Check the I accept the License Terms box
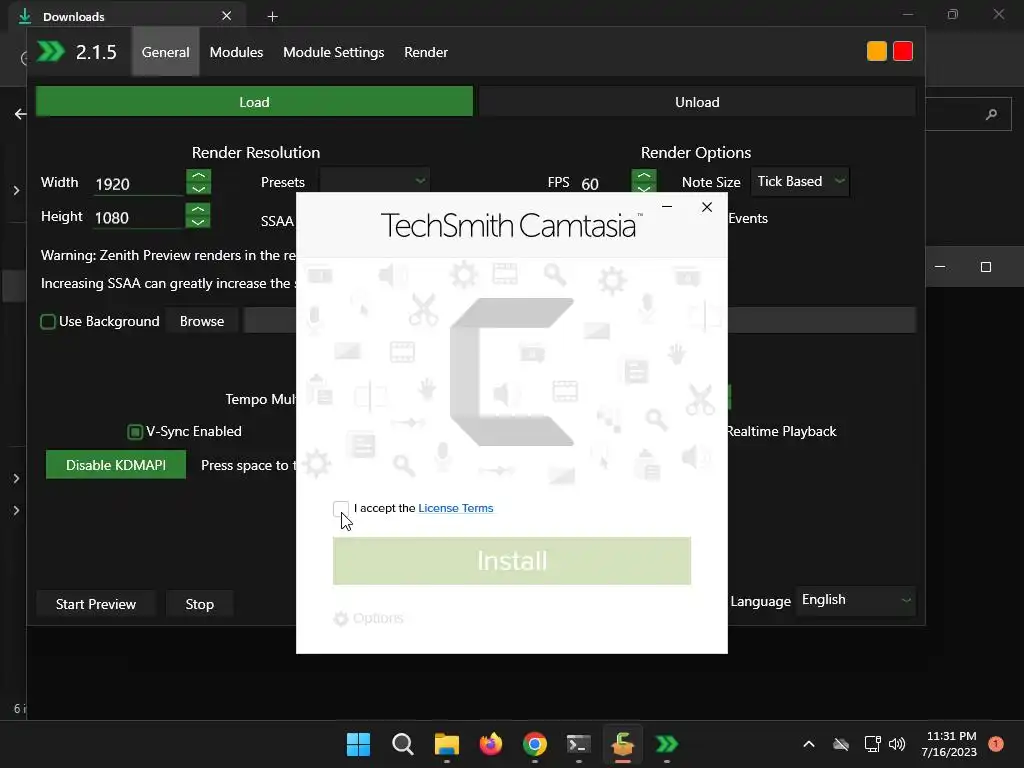The width and height of the screenshot is (1024, 768). tap(340, 508)
